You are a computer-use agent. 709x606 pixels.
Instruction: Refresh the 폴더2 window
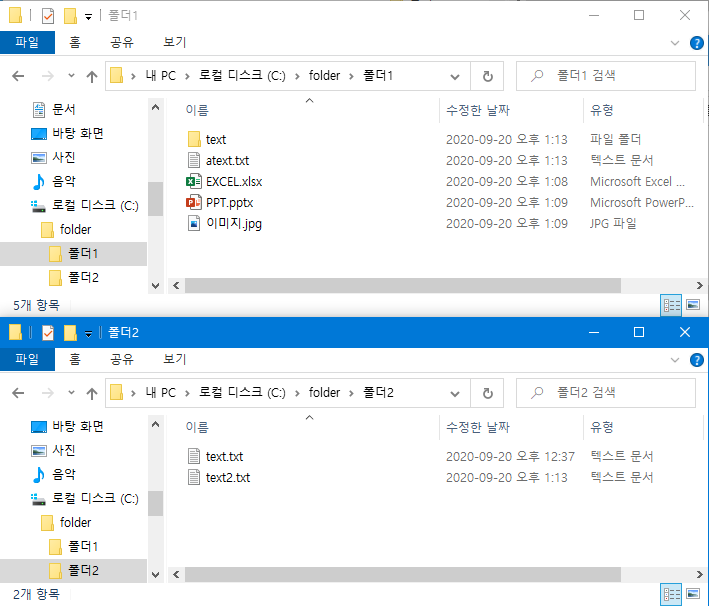pos(487,393)
